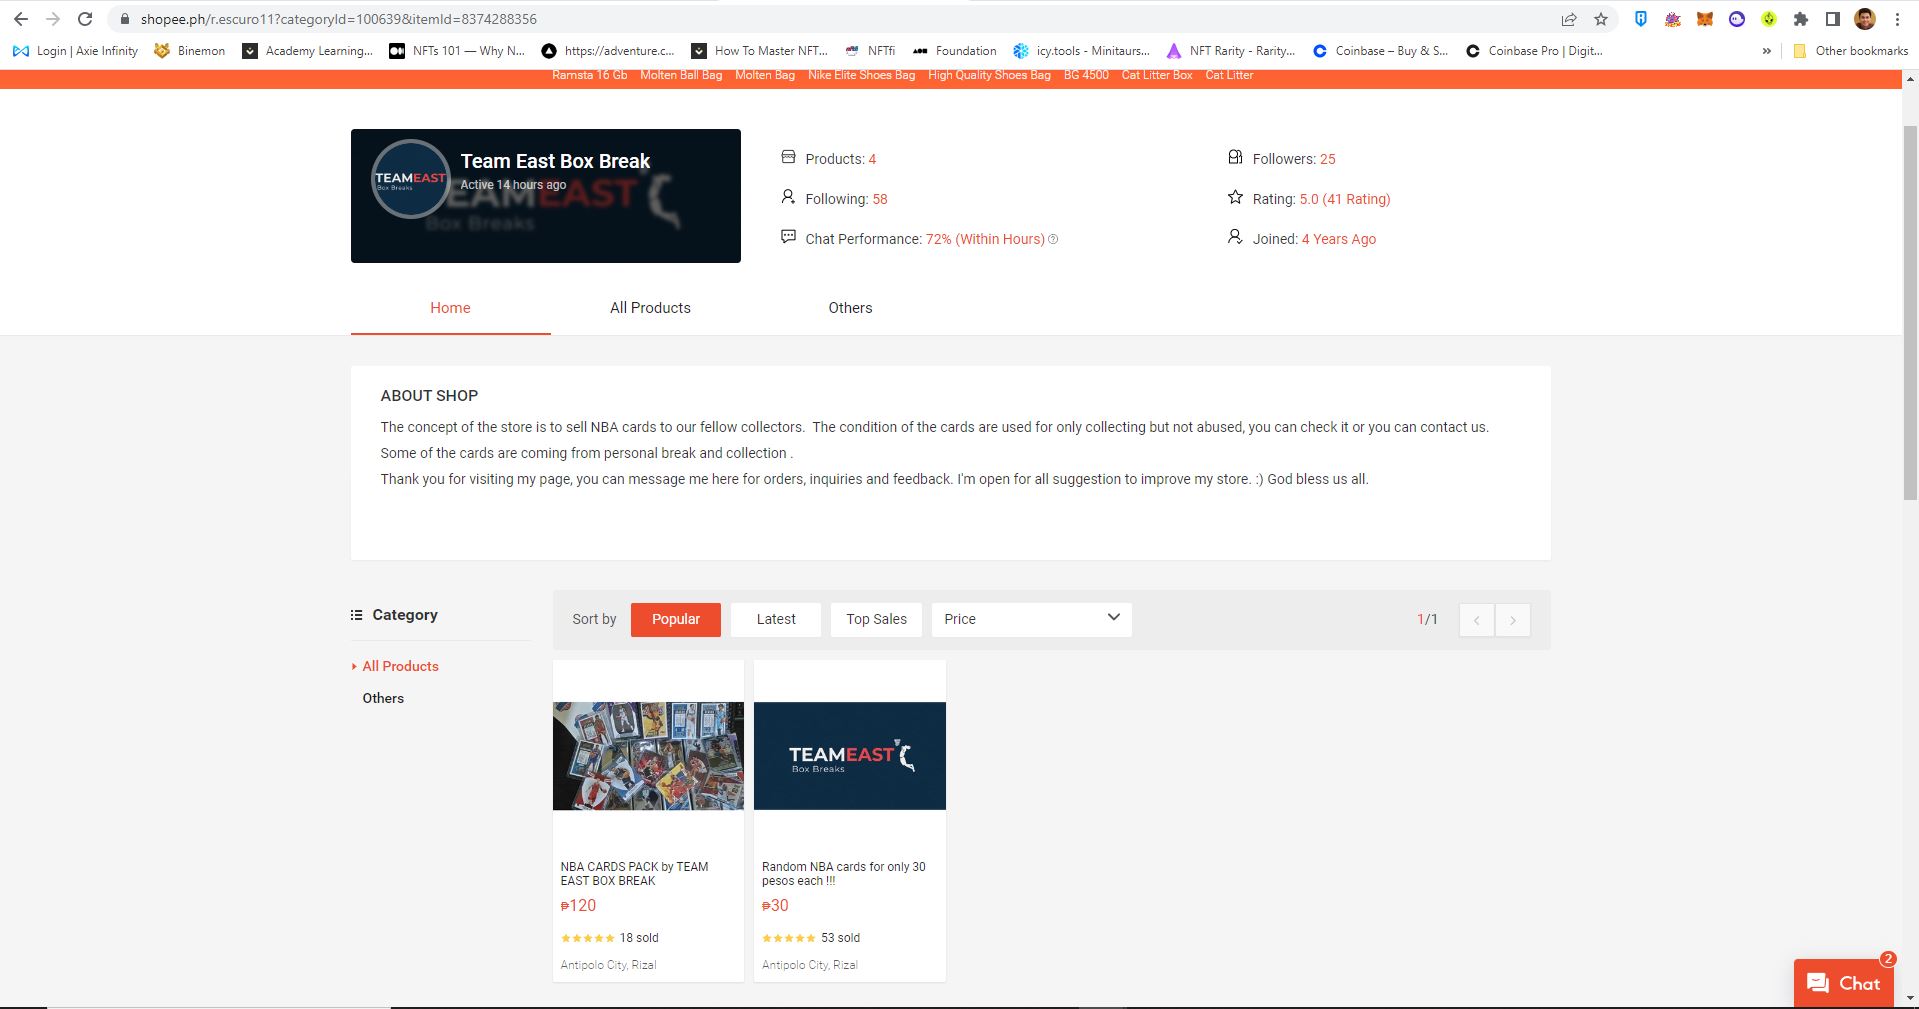The image size is (1919, 1009).
Task: Click the Followers count 25
Action: click(1328, 159)
